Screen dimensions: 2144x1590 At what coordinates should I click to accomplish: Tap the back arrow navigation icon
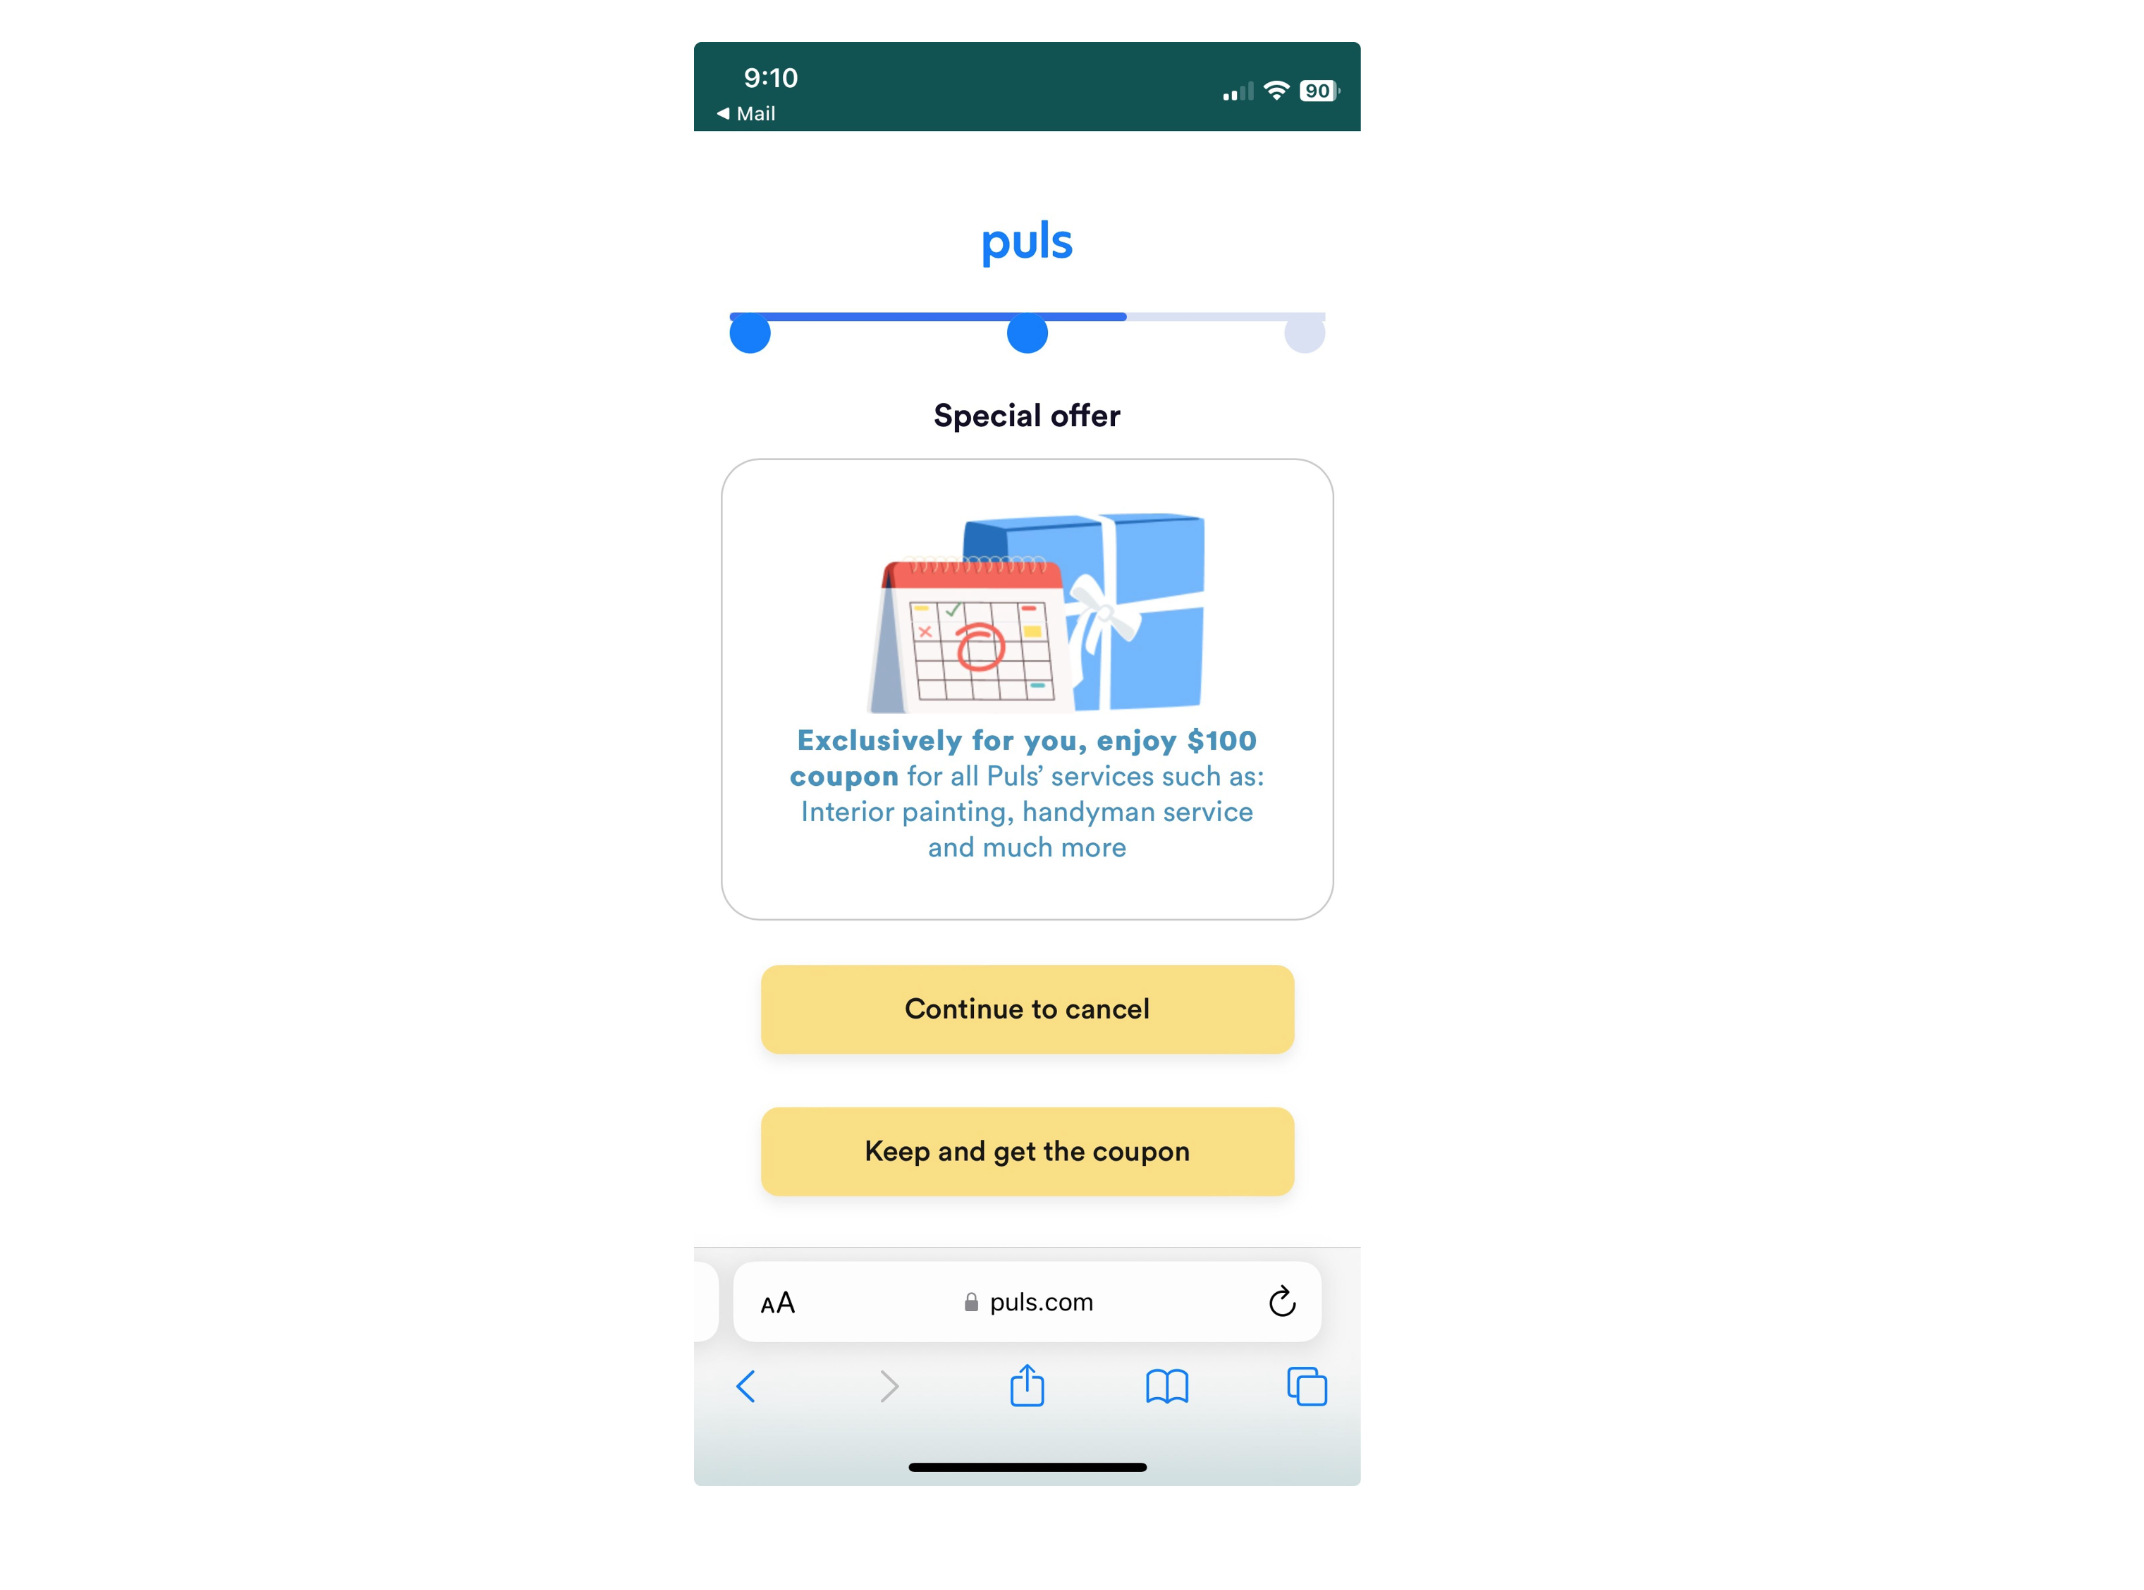[745, 1383]
